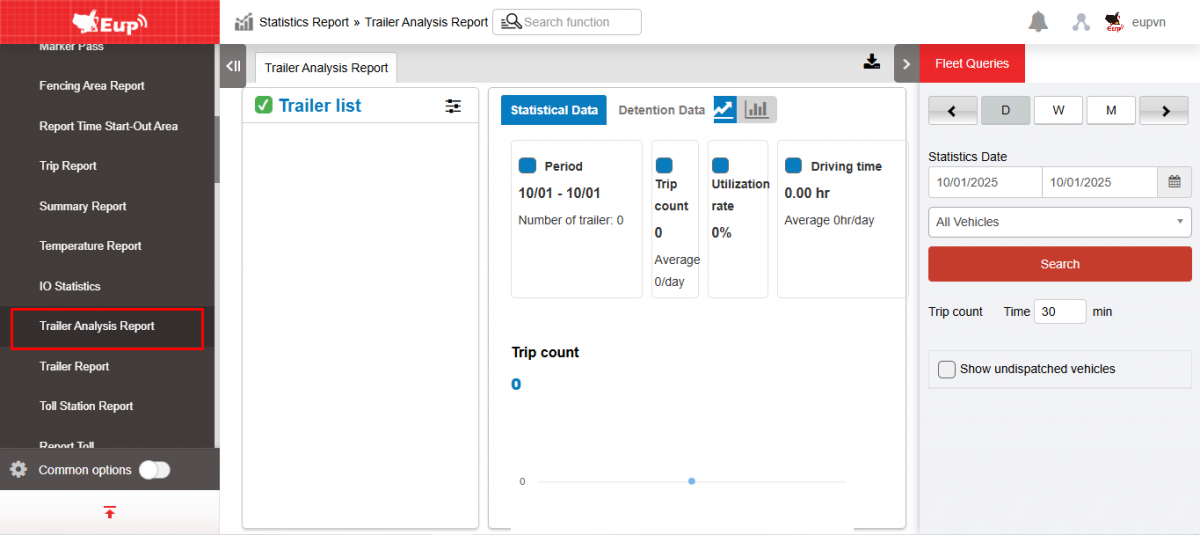
Task: Switch to bar chart view icon
Action: [x=757, y=110]
